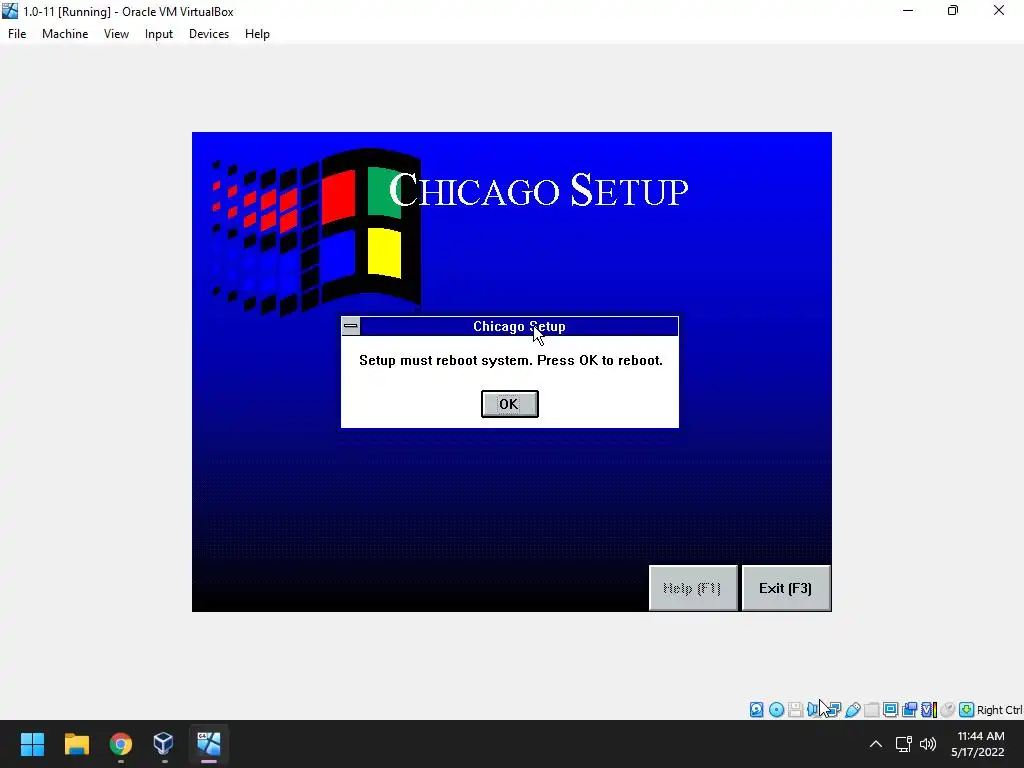Click the recording indicator icon in status bar
1024x768 pixels.
pos(909,710)
